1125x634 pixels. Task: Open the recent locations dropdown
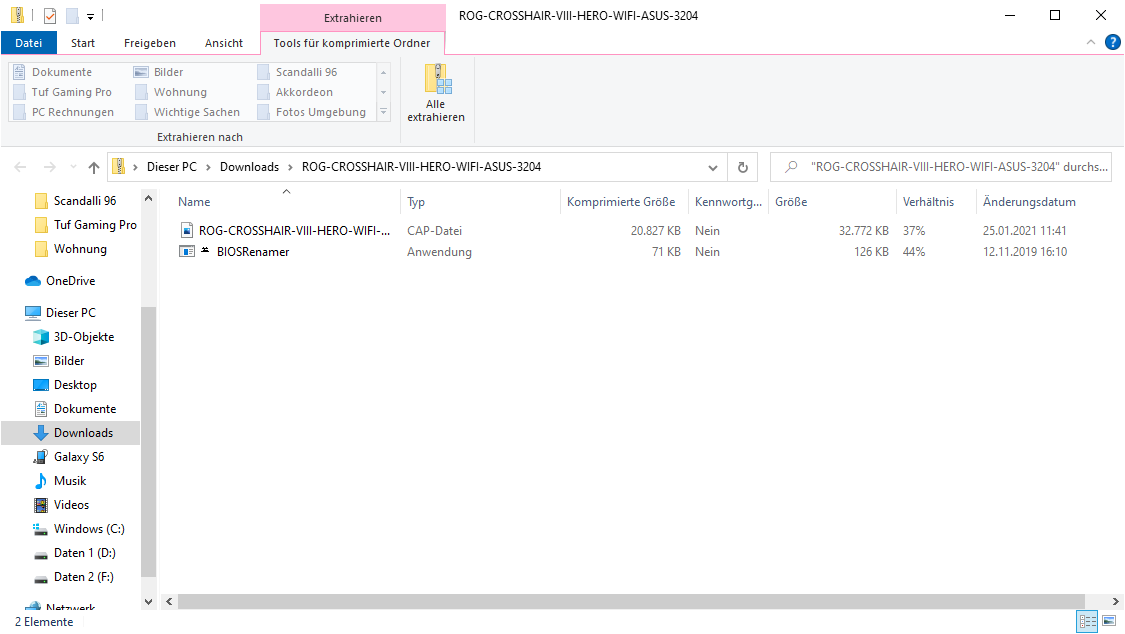point(73,167)
